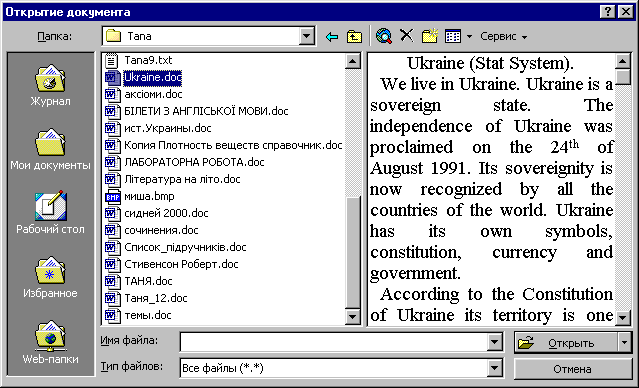Click the Word icon beside темы.doc
Screen dimensions: 639x388
[112, 315]
